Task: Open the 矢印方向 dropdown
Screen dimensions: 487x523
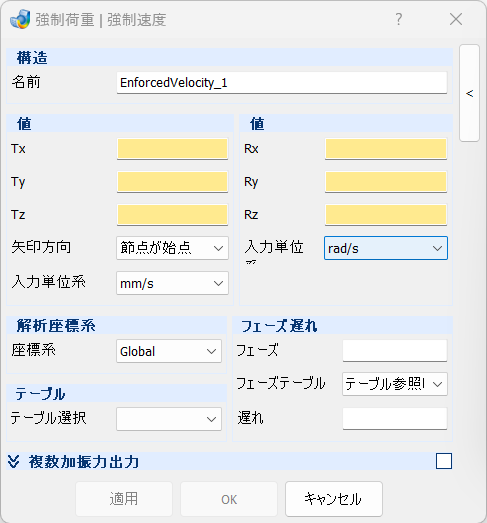Action: tap(172, 248)
